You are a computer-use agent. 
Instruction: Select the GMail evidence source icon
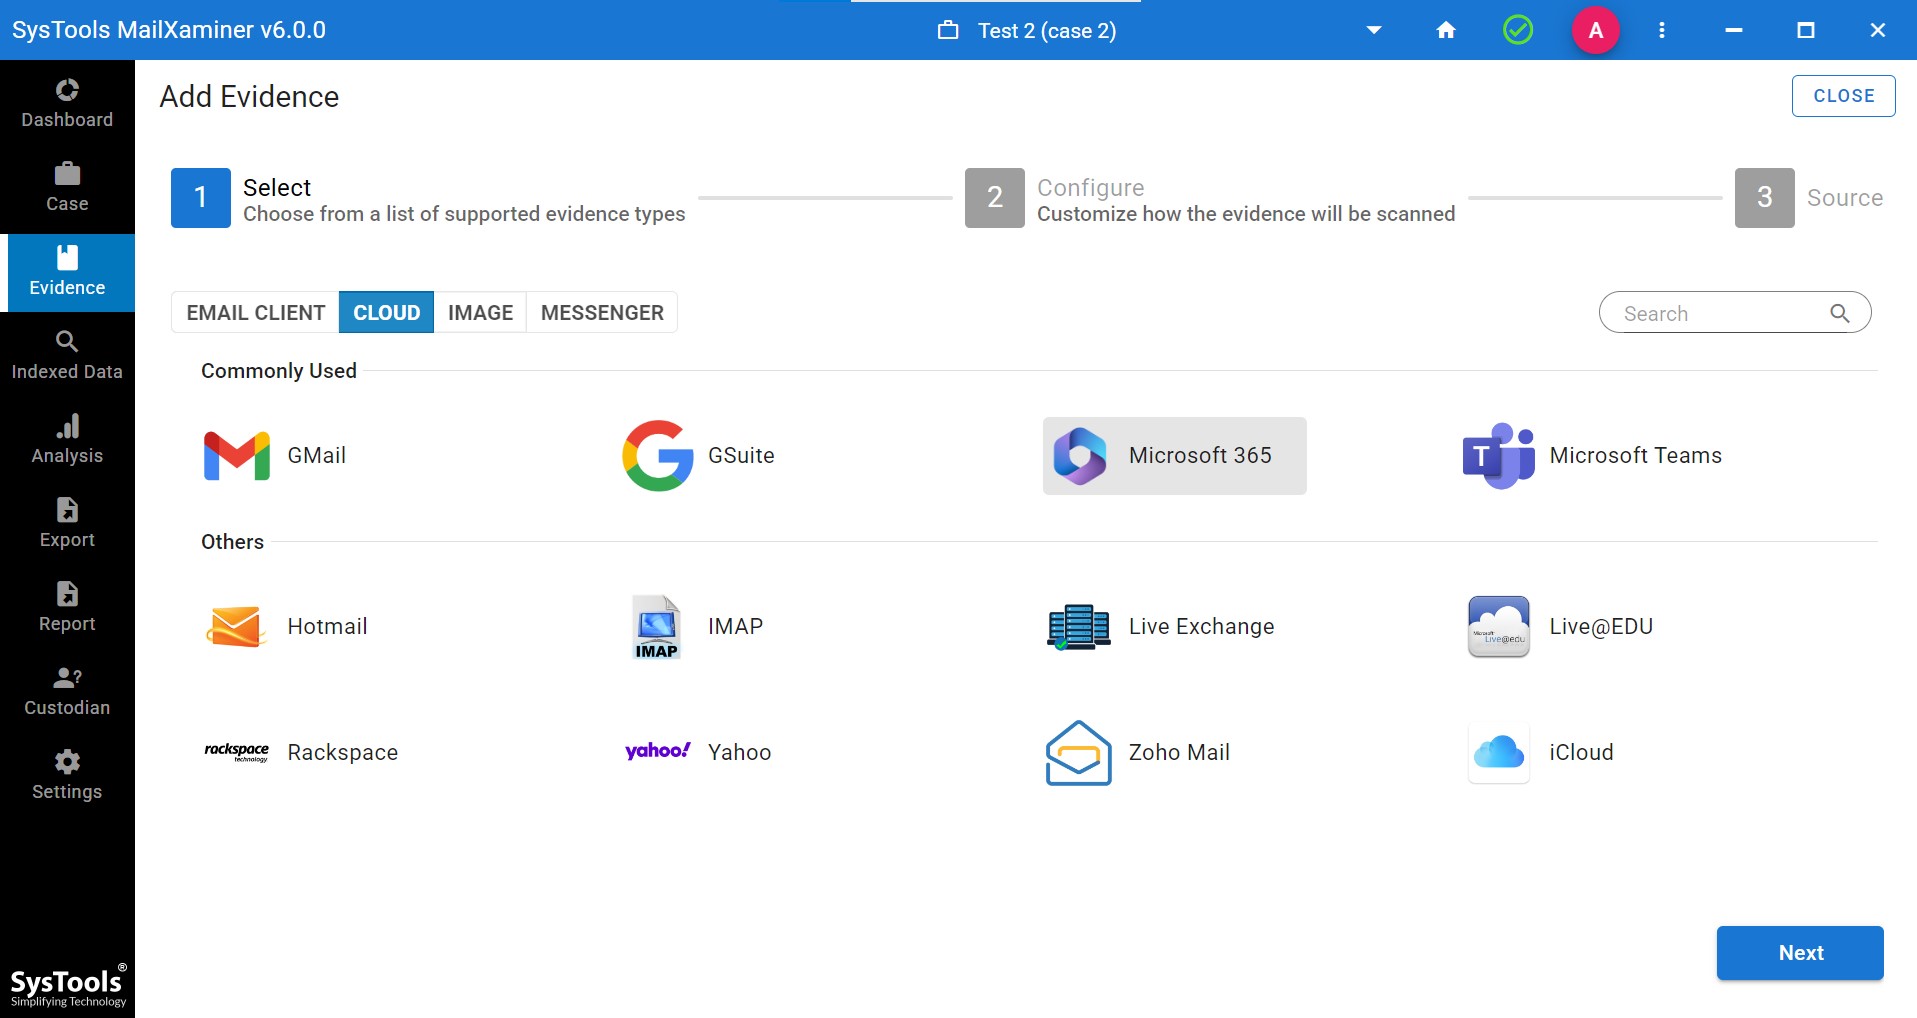[x=236, y=456]
